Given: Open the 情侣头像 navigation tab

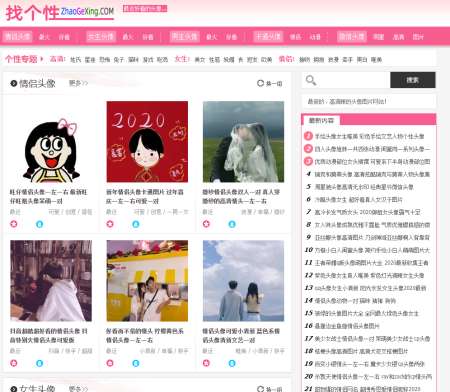Looking at the screenshot, I should pyautogui.click(x=18, y=36).
